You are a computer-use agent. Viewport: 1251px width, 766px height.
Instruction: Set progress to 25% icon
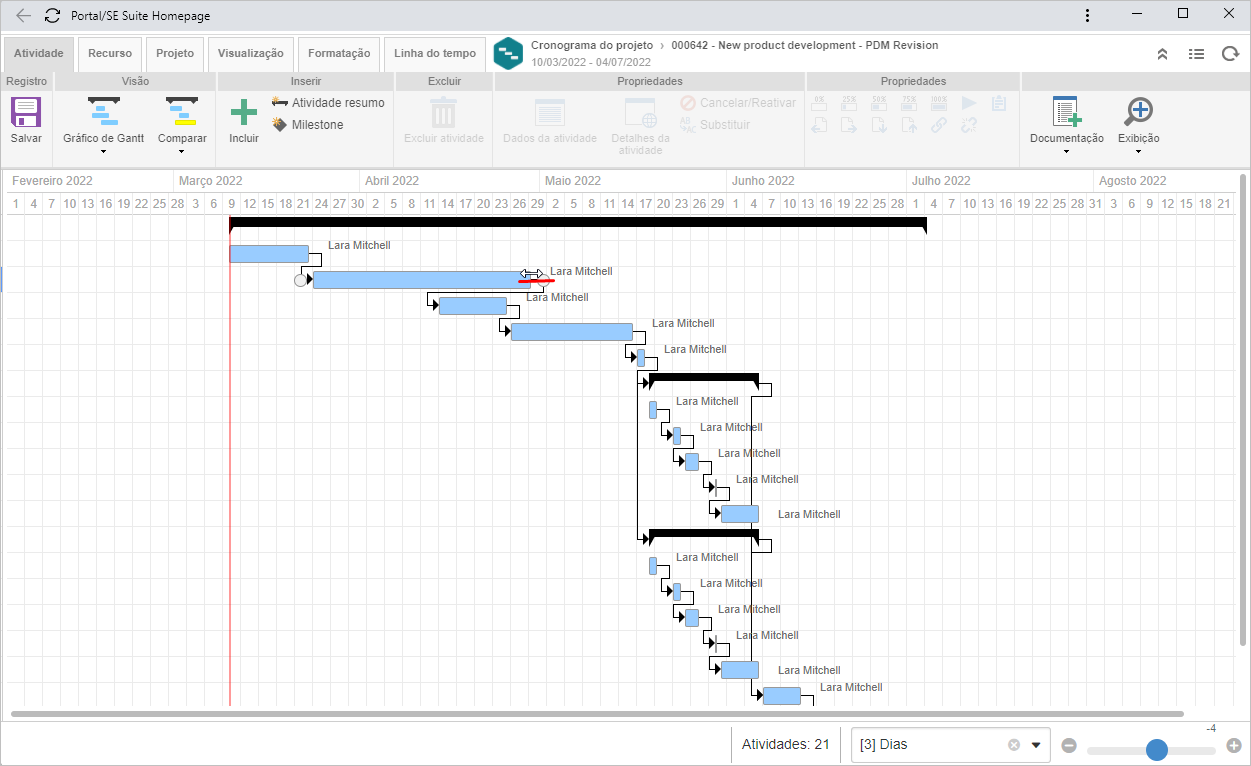click(x=849, y=102)
